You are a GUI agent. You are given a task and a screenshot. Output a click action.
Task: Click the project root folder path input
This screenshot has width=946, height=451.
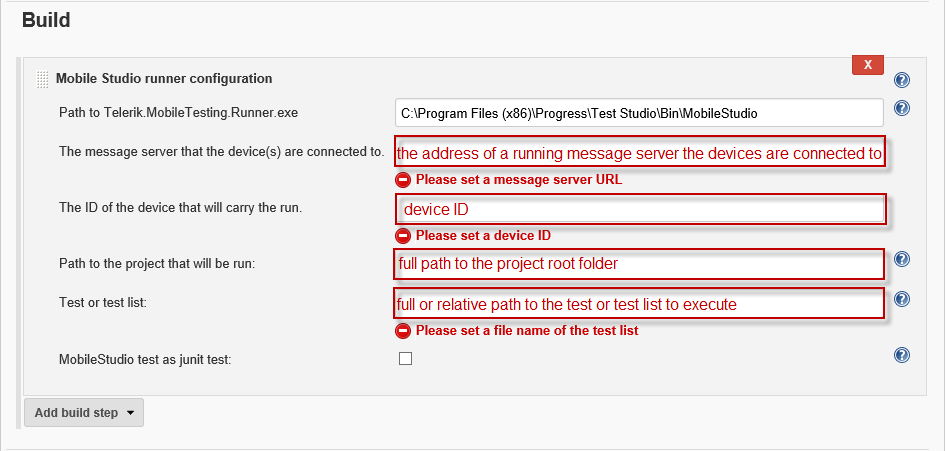tap(640, 264)
